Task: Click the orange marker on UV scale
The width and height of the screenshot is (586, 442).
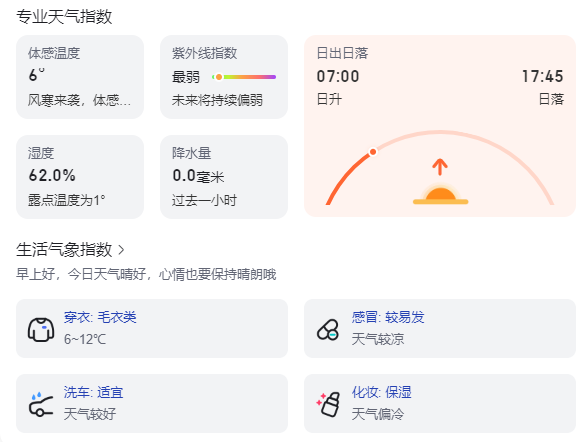Action: [x=219, y=77]
